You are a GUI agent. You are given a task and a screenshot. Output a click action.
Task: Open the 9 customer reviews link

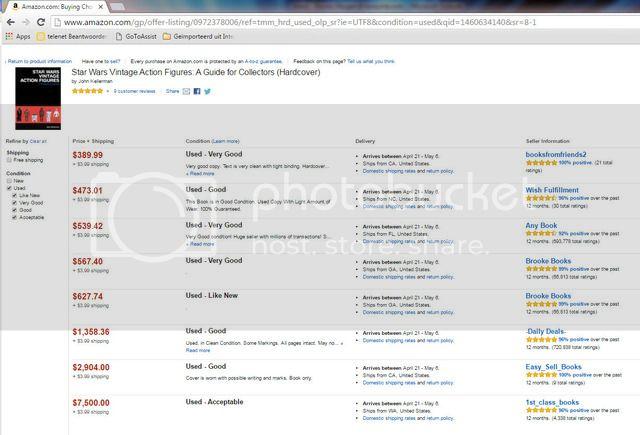(x=134, y=91)
